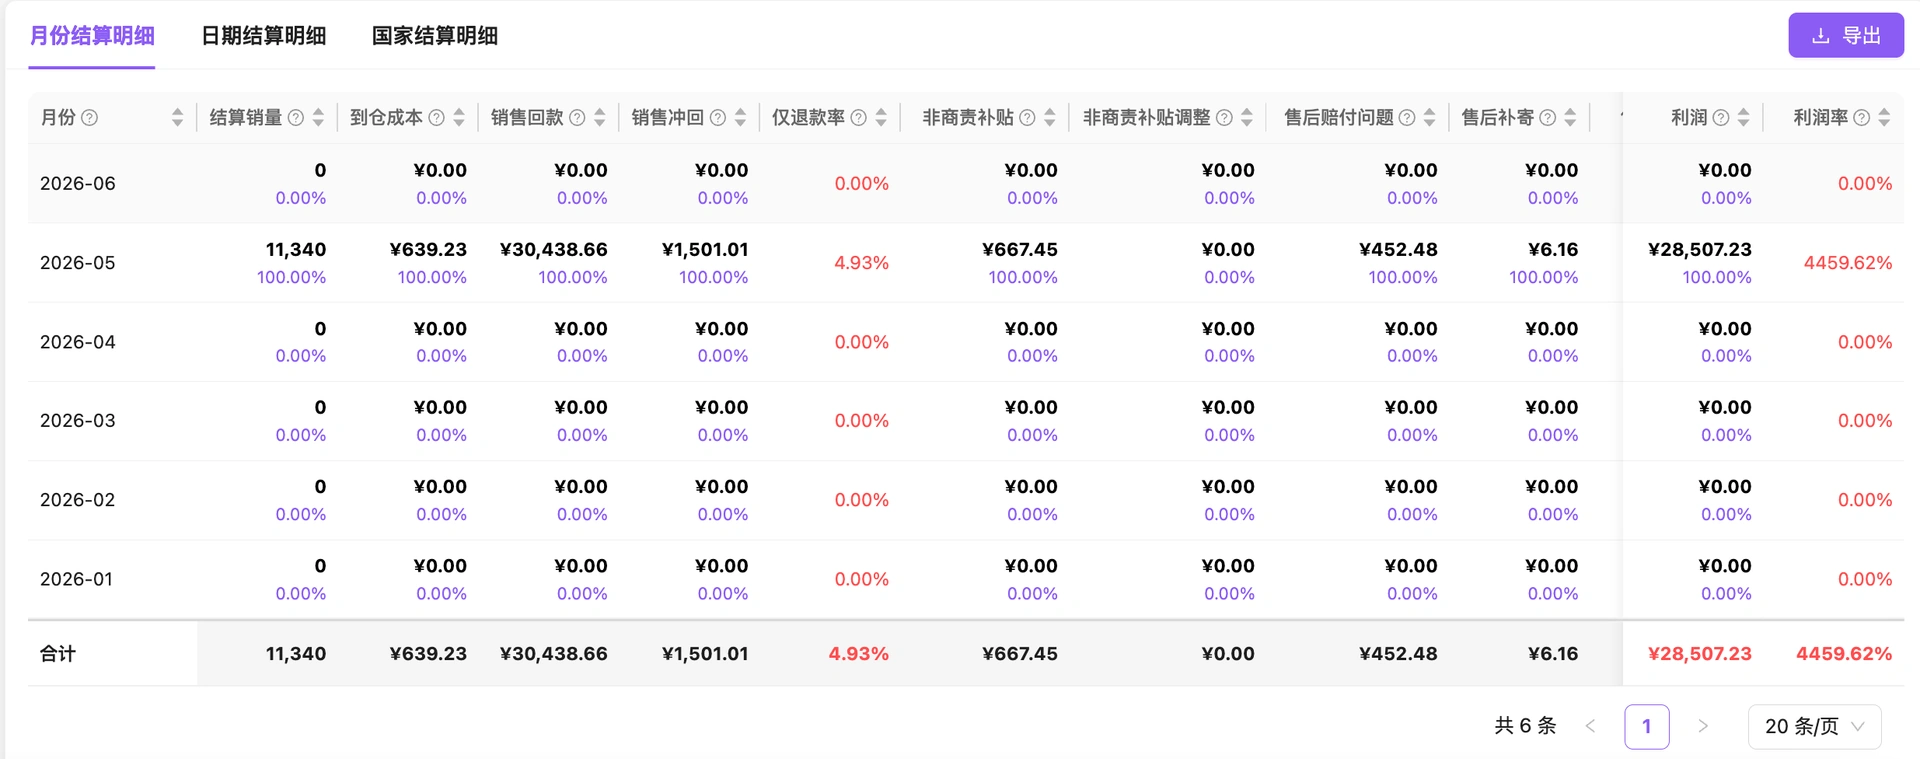Click the question mark icon beside 销售回款
This screenshot has width=1920, height=759.
pos(577,118)
